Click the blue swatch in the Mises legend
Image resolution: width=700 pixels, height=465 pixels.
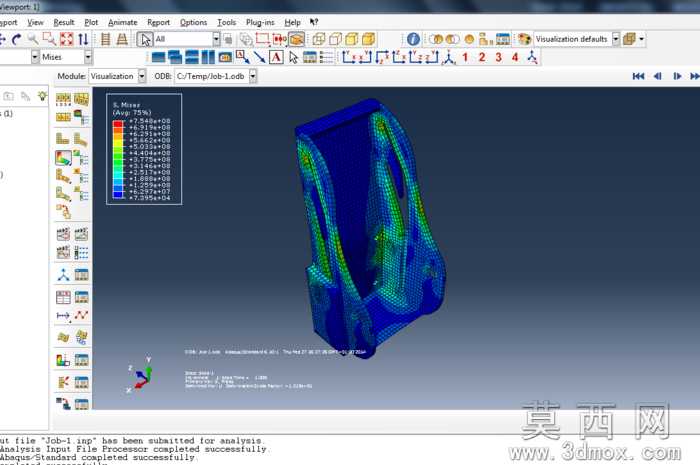coord(118,195)
